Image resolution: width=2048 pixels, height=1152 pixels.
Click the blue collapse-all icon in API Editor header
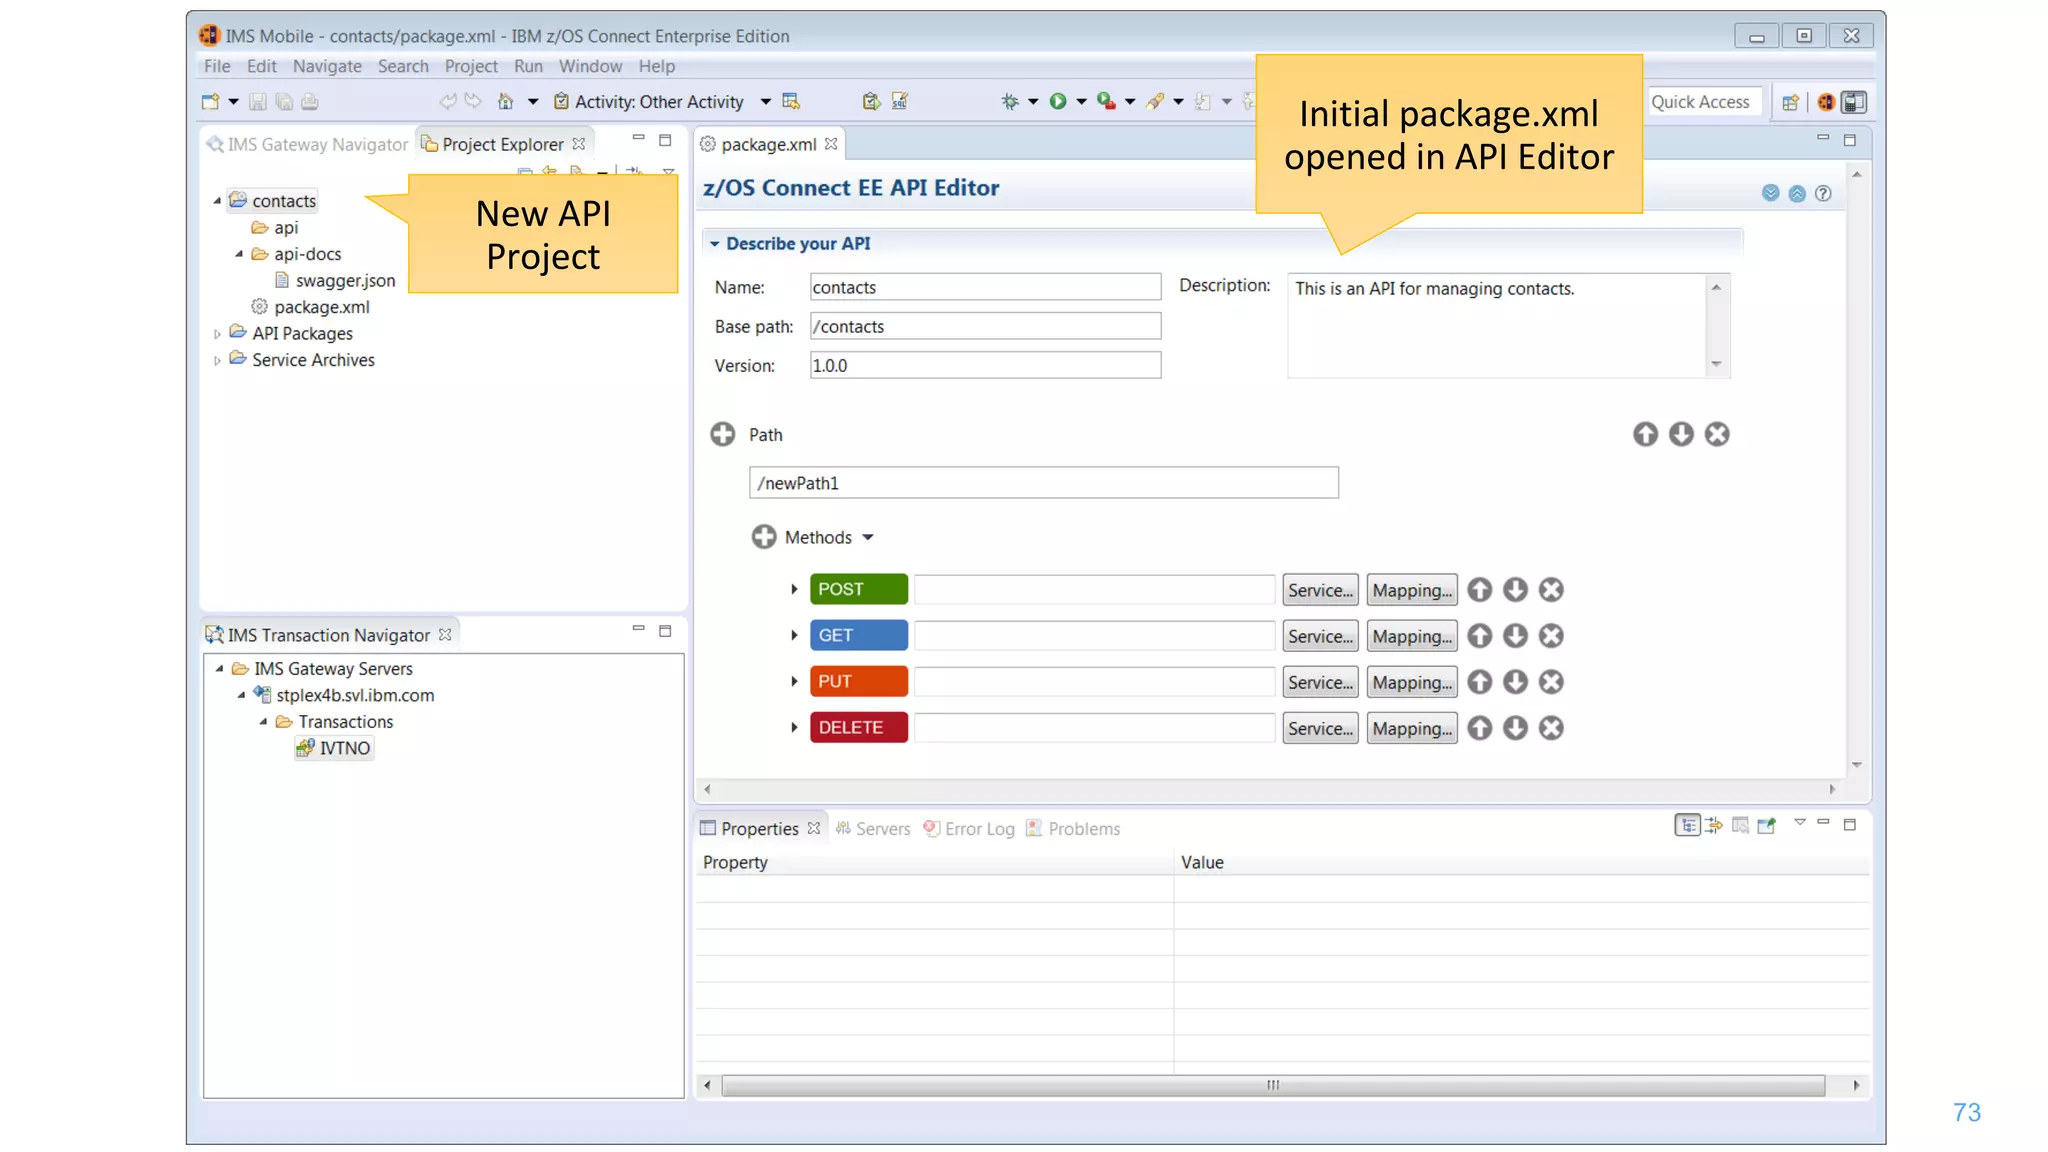(x=1797, y=193)
